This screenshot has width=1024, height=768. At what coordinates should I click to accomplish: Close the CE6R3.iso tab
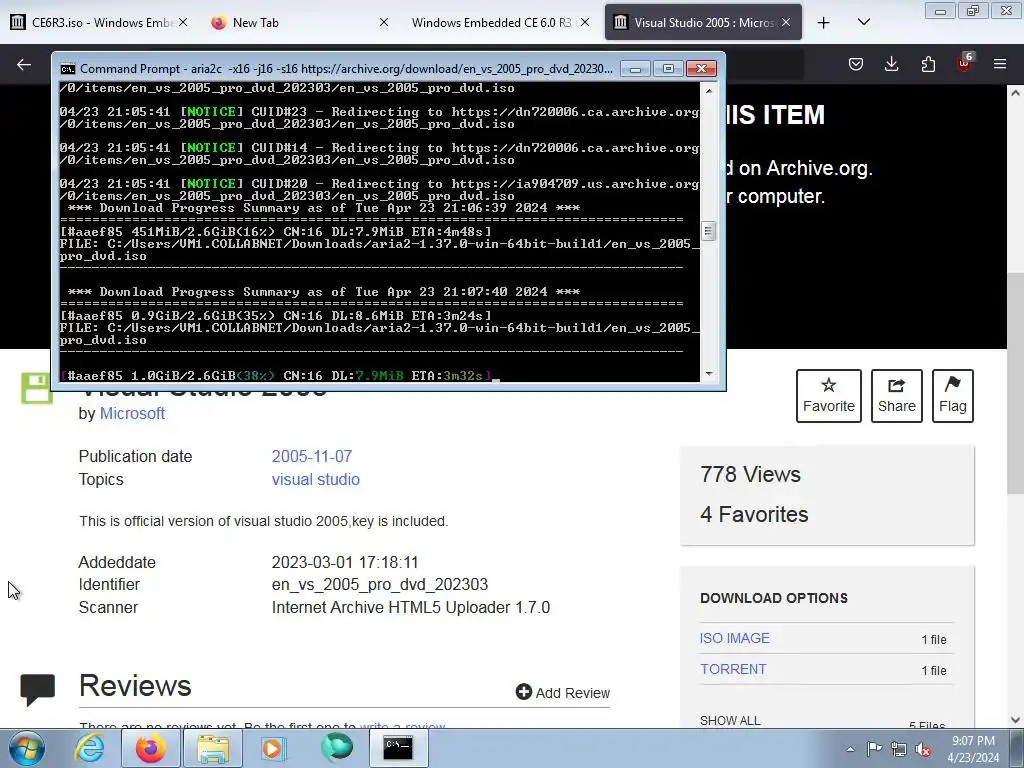pyautogui.click(x=183, y=22)
